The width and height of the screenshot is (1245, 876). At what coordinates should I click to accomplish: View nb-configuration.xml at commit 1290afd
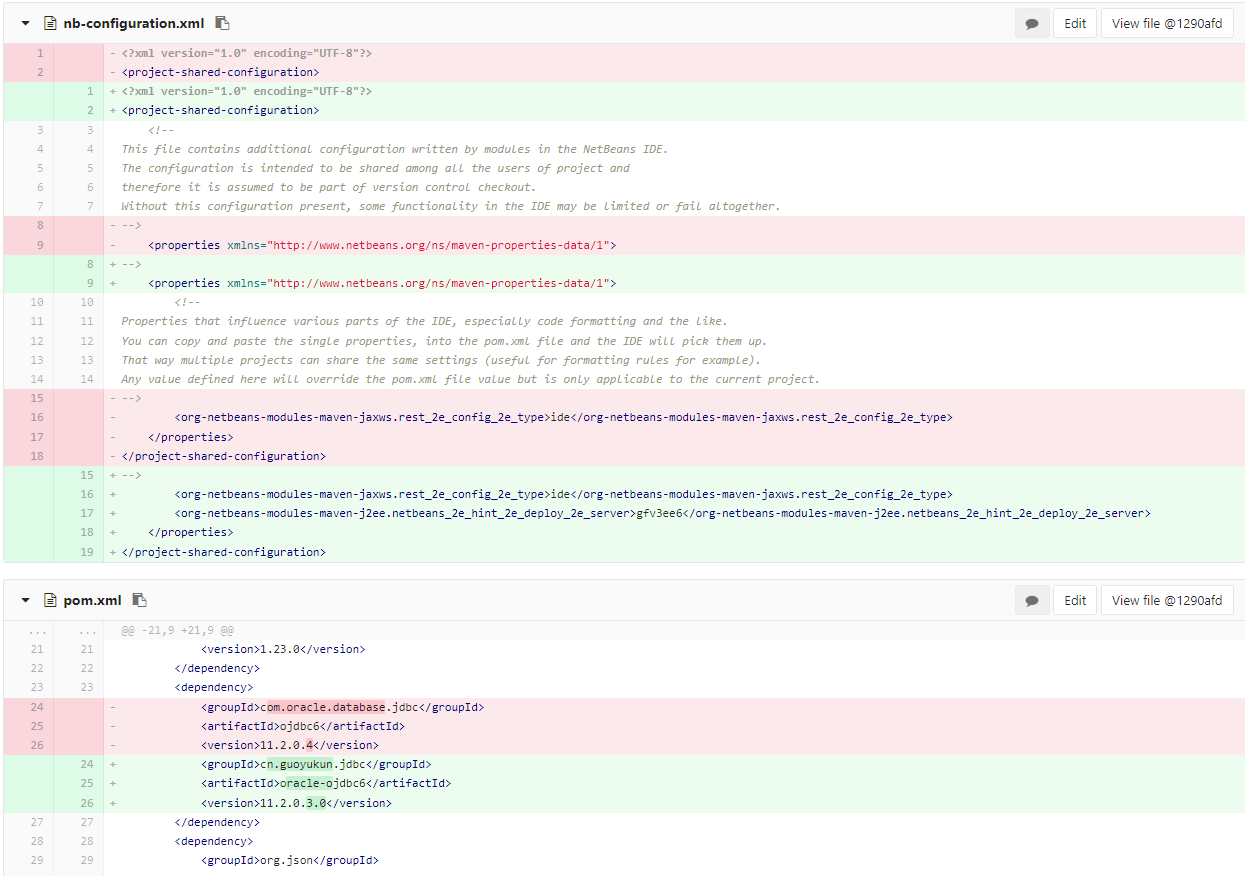pyautogui.click(x=1166, y=23)
